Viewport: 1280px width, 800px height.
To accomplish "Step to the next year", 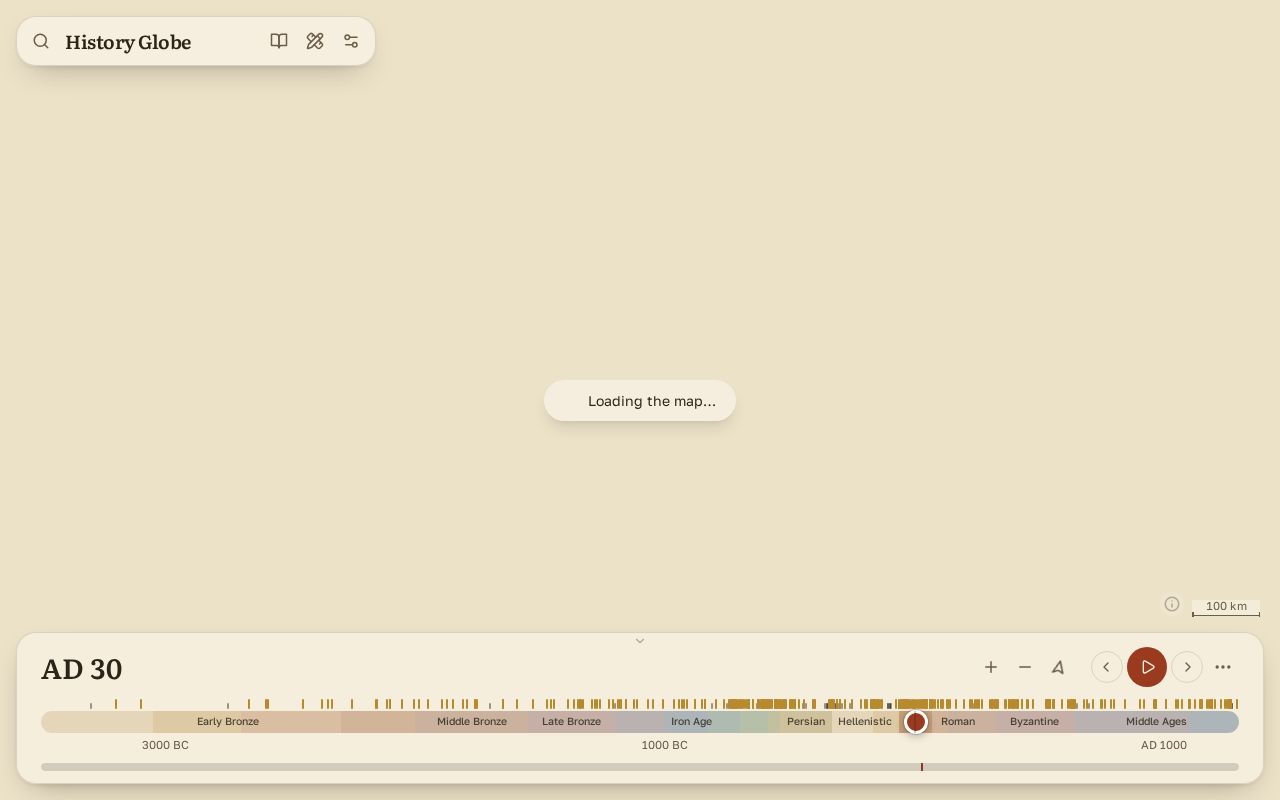I will 1187,667.
